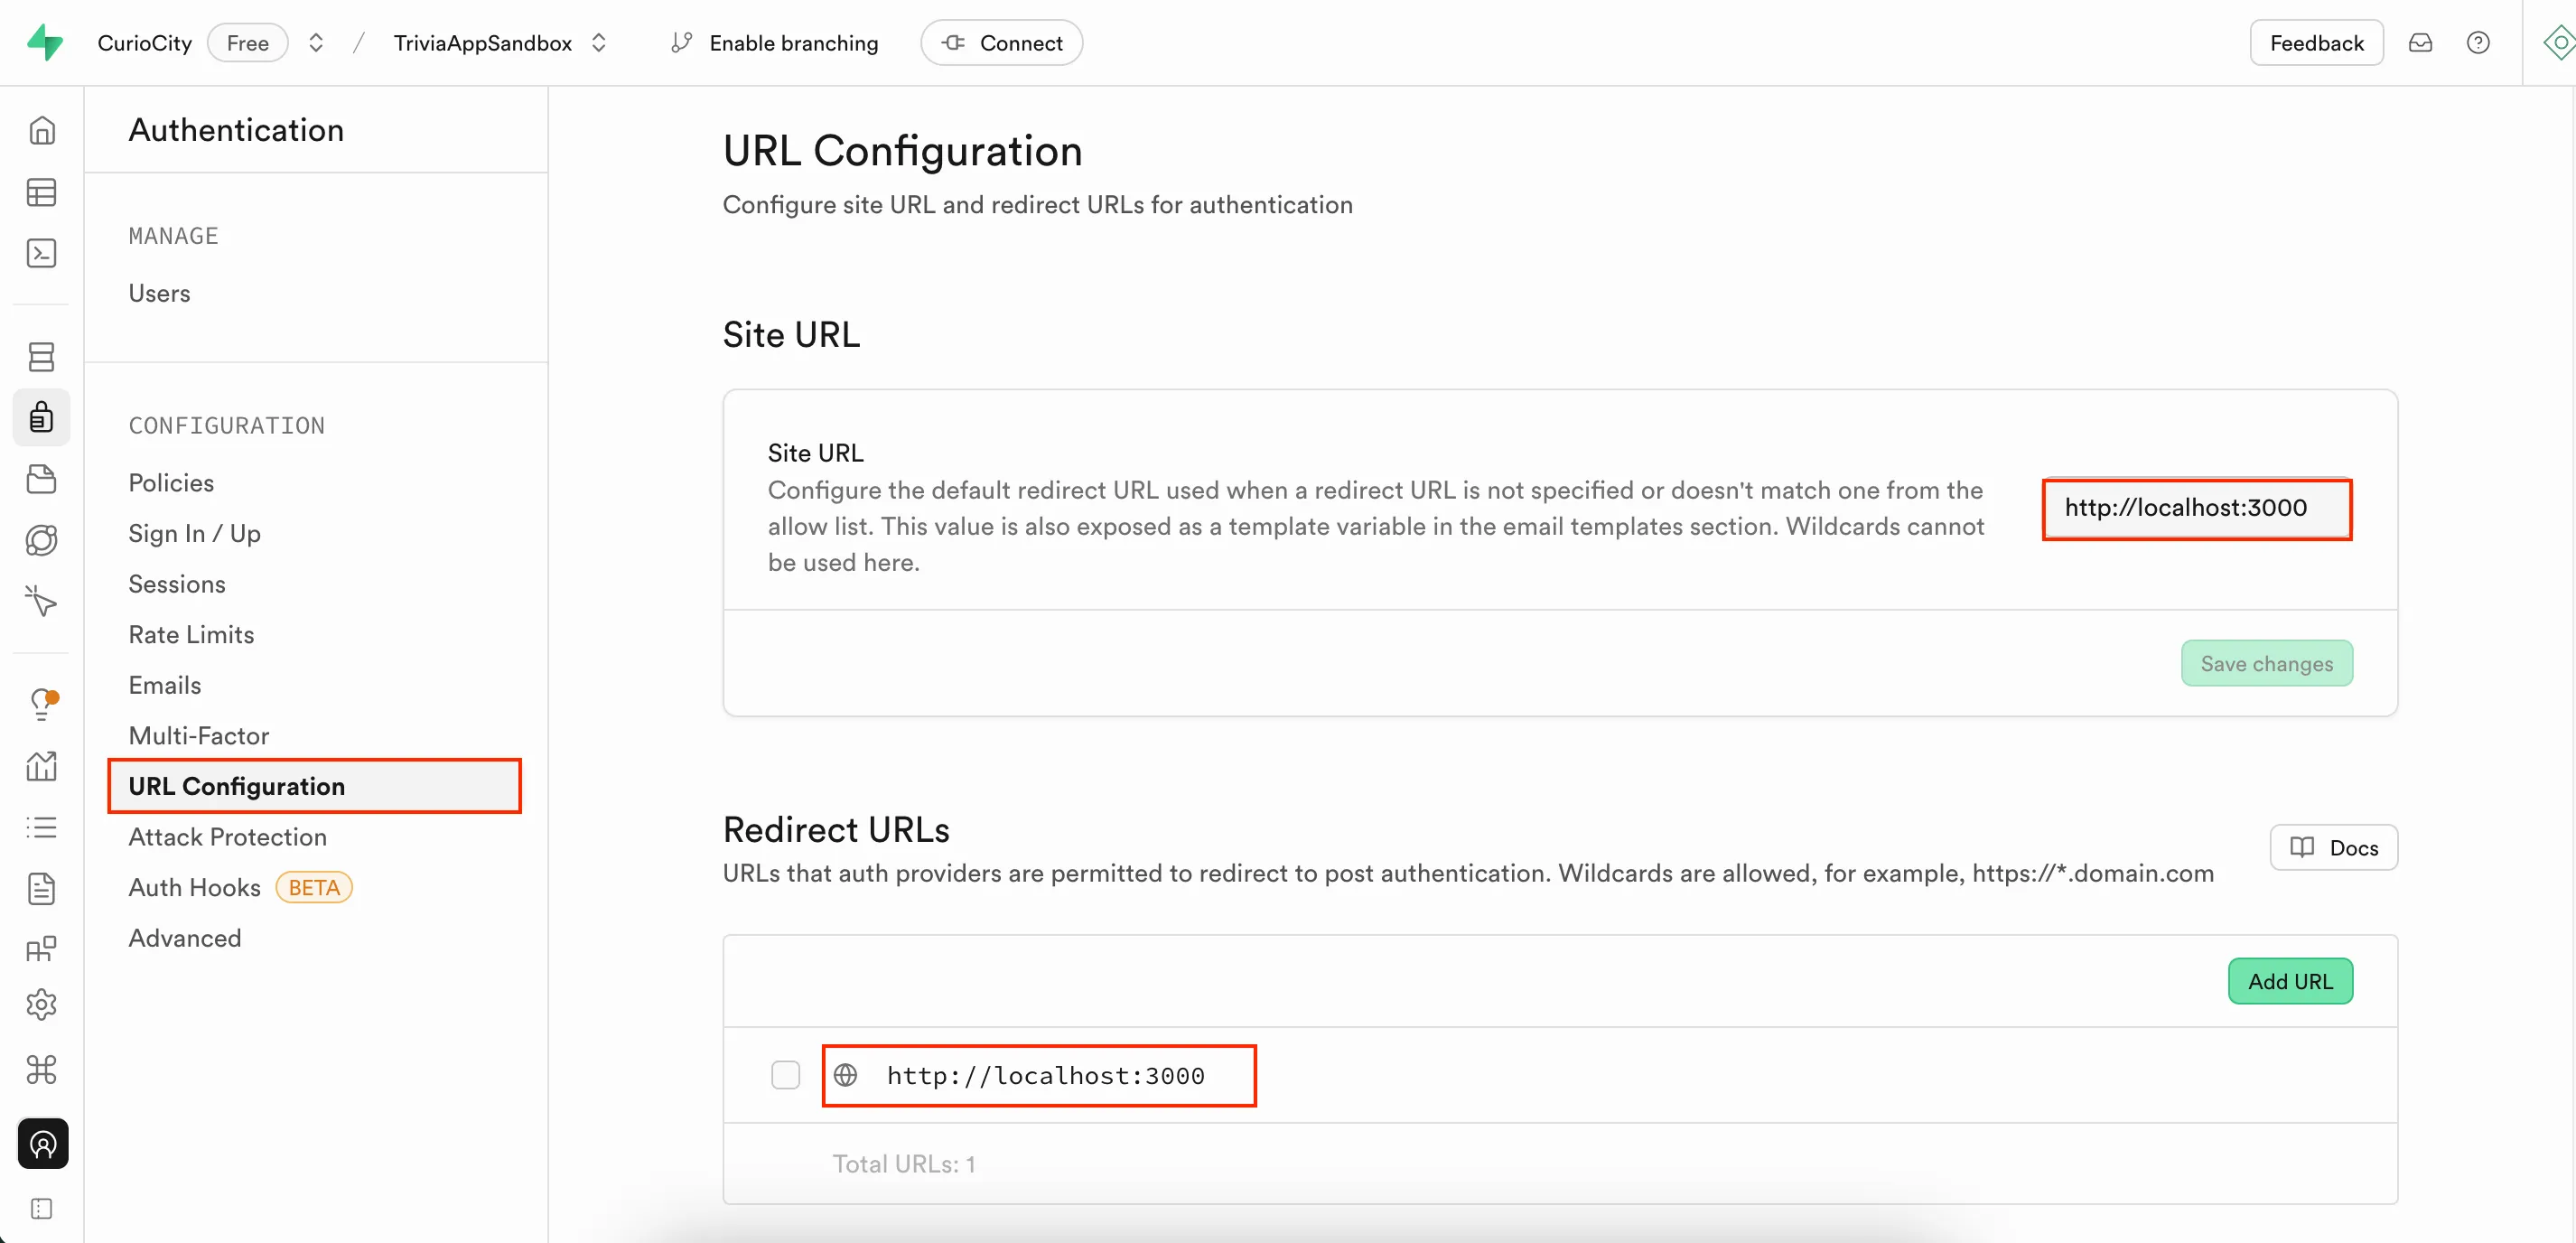2576x1243 pixels.
Task: Select Attack Protection in Configuration menu
Action: pos(227,836)
